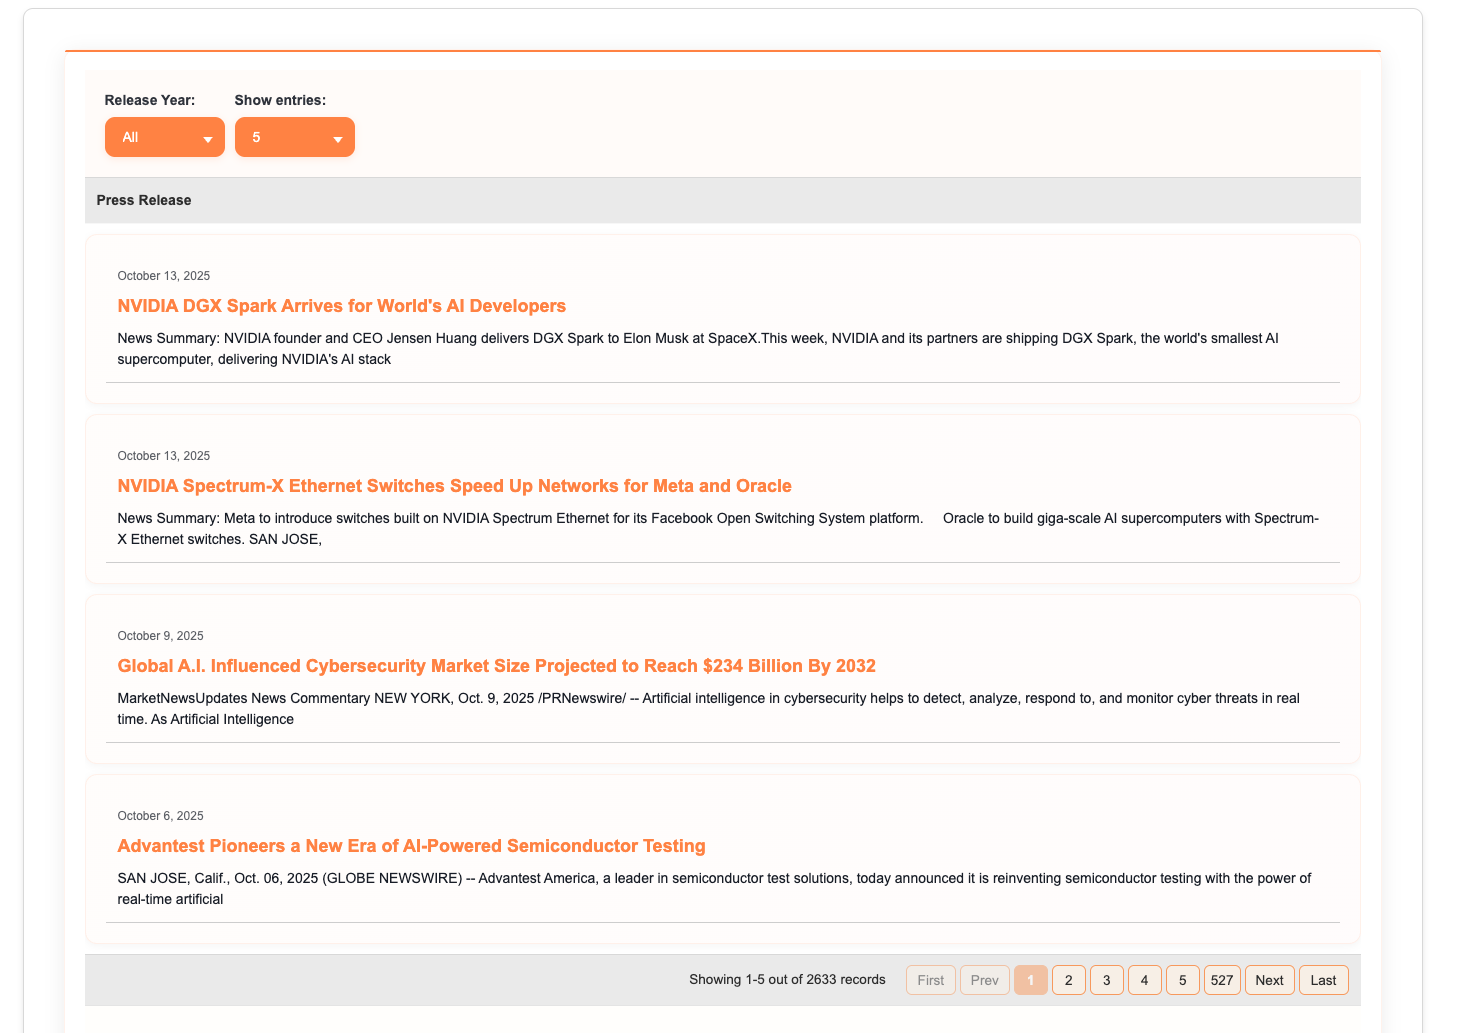Click the Last pagination button
Viewport: 1478px width, 1033px height.
pyautogui.click(x=1323, y=980)
